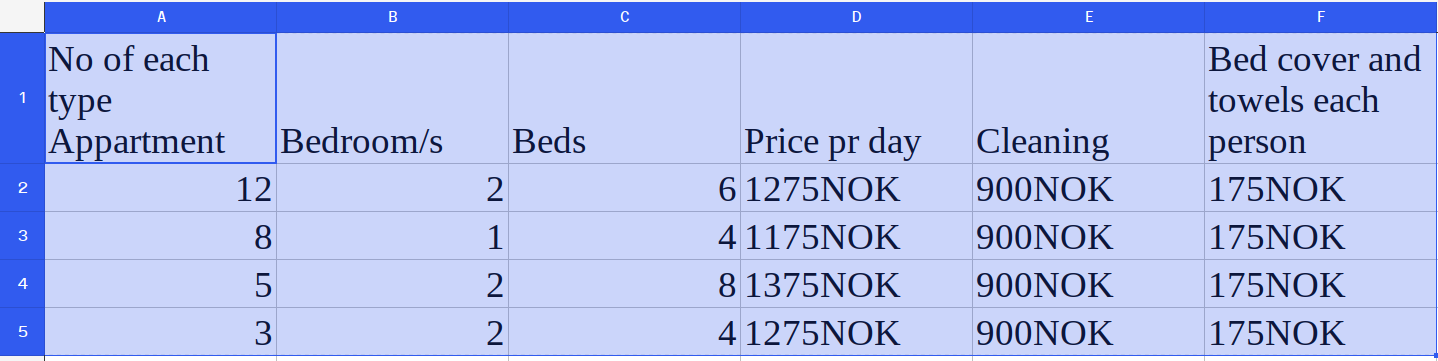Click the select-all corner box
This screenshot has width=1438, height=361.
[22, 17]
